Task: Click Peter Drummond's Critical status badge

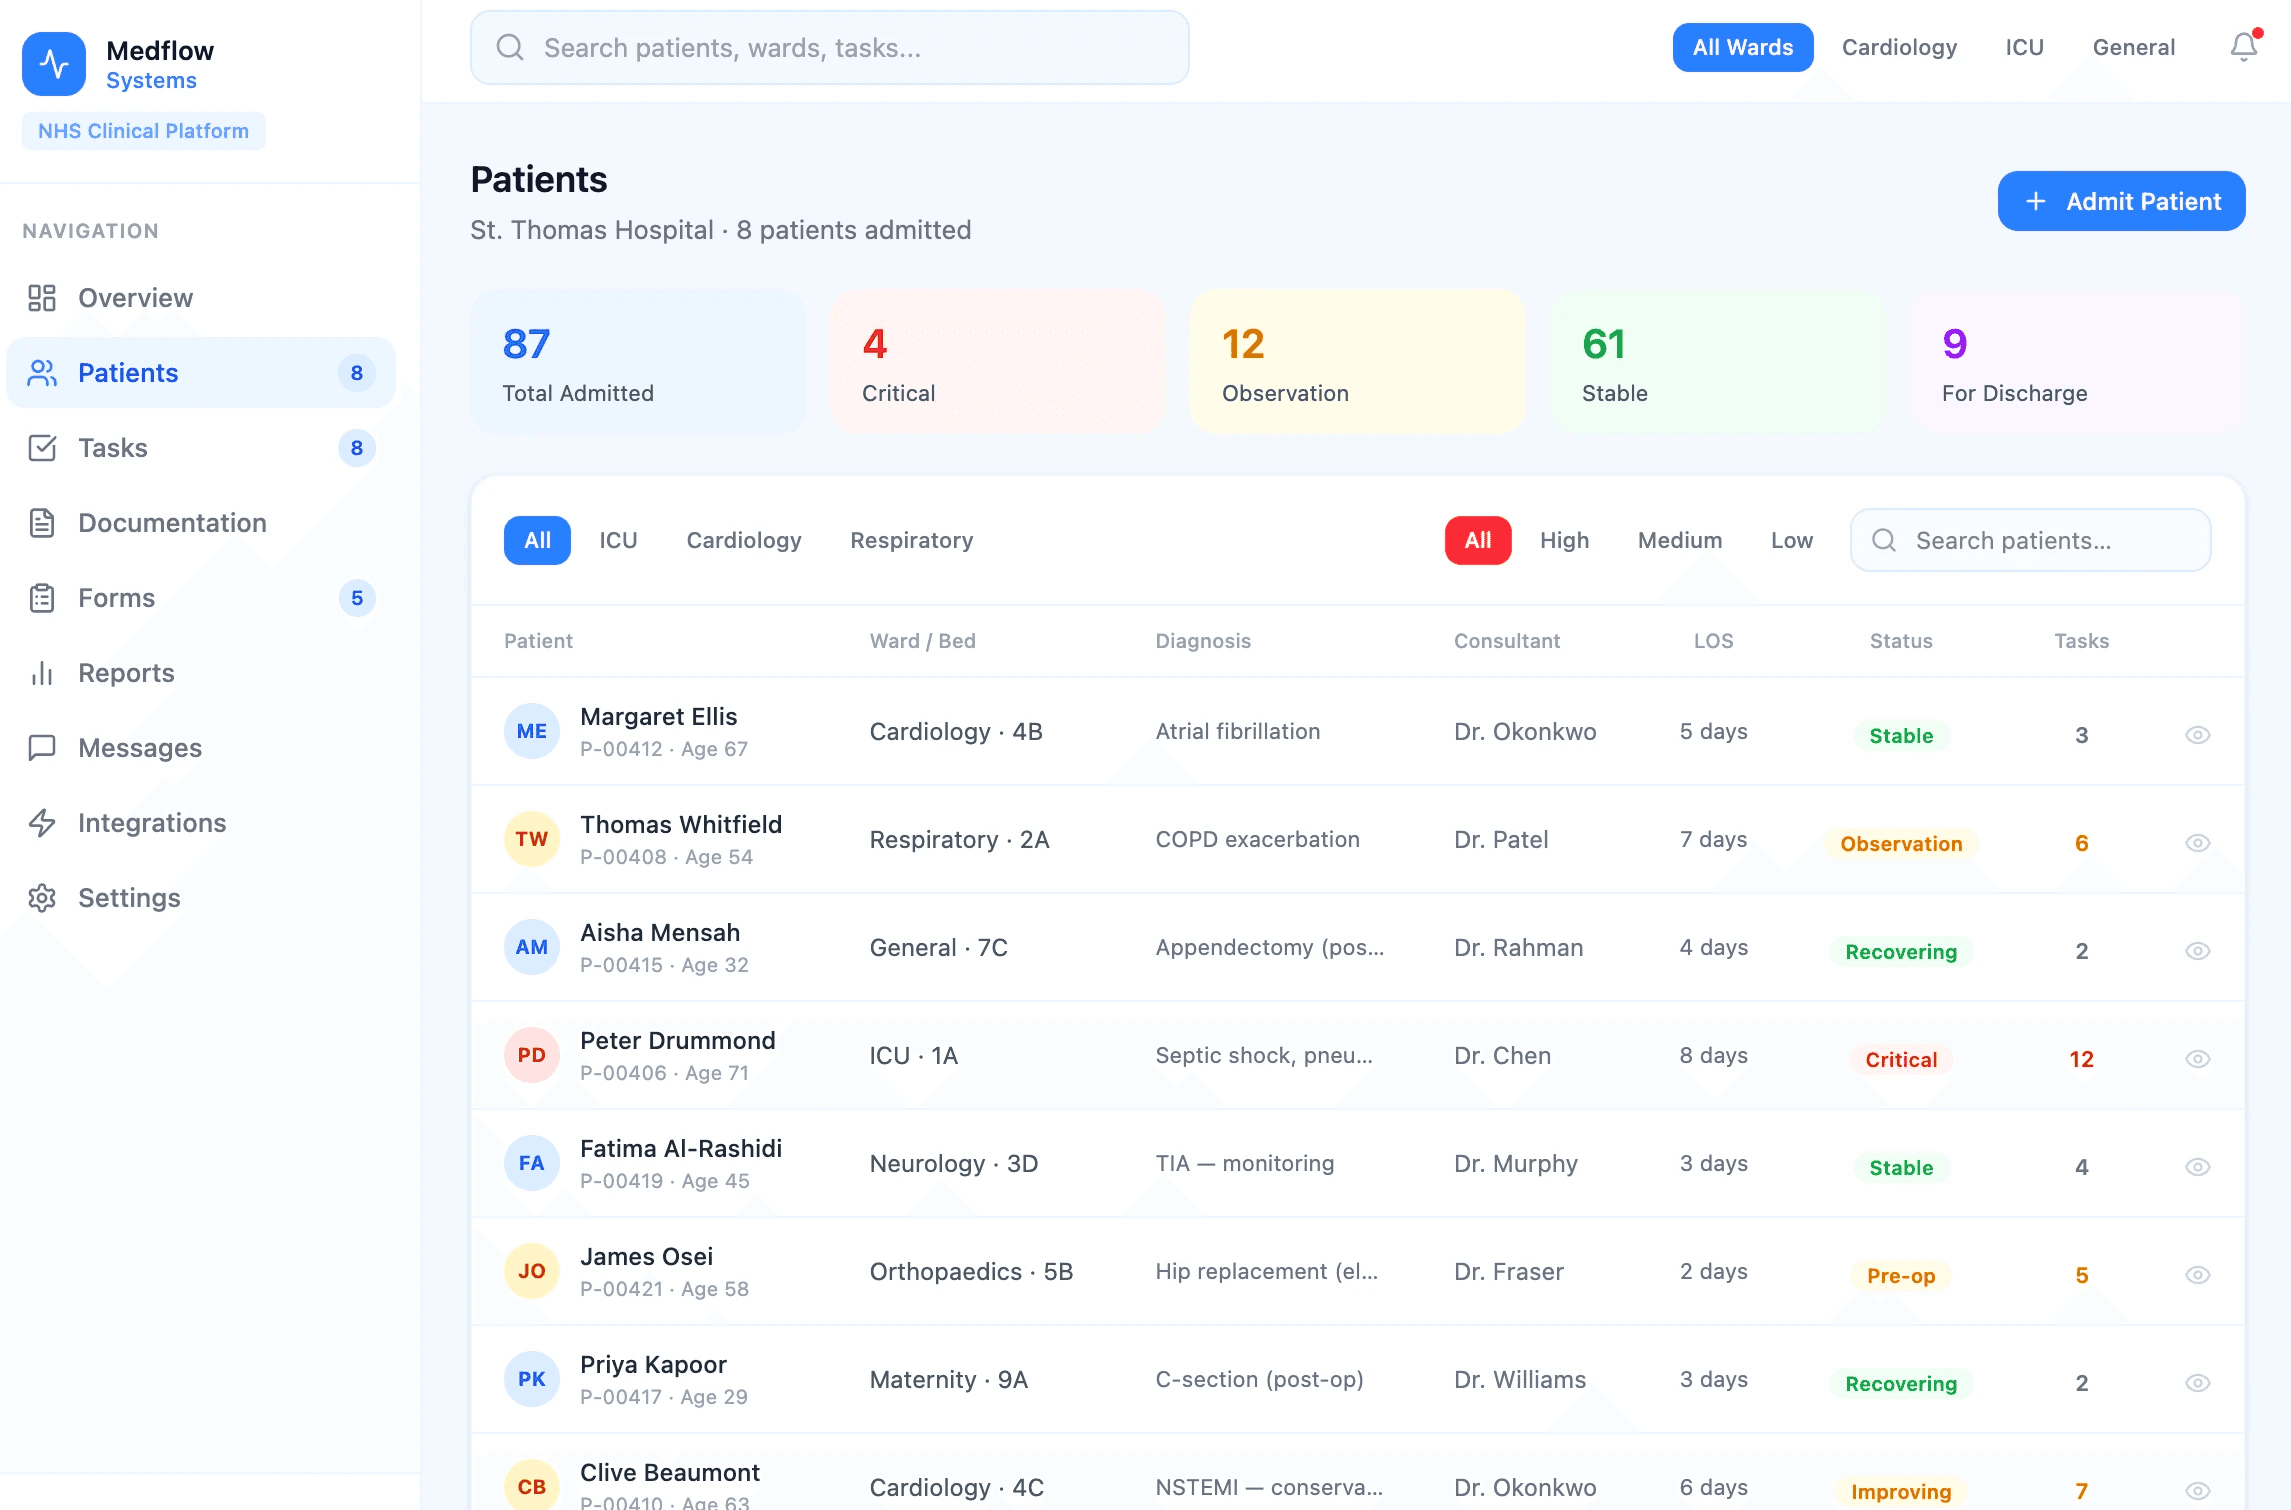Action: pyautogui.click(x=1901, y=1060)
